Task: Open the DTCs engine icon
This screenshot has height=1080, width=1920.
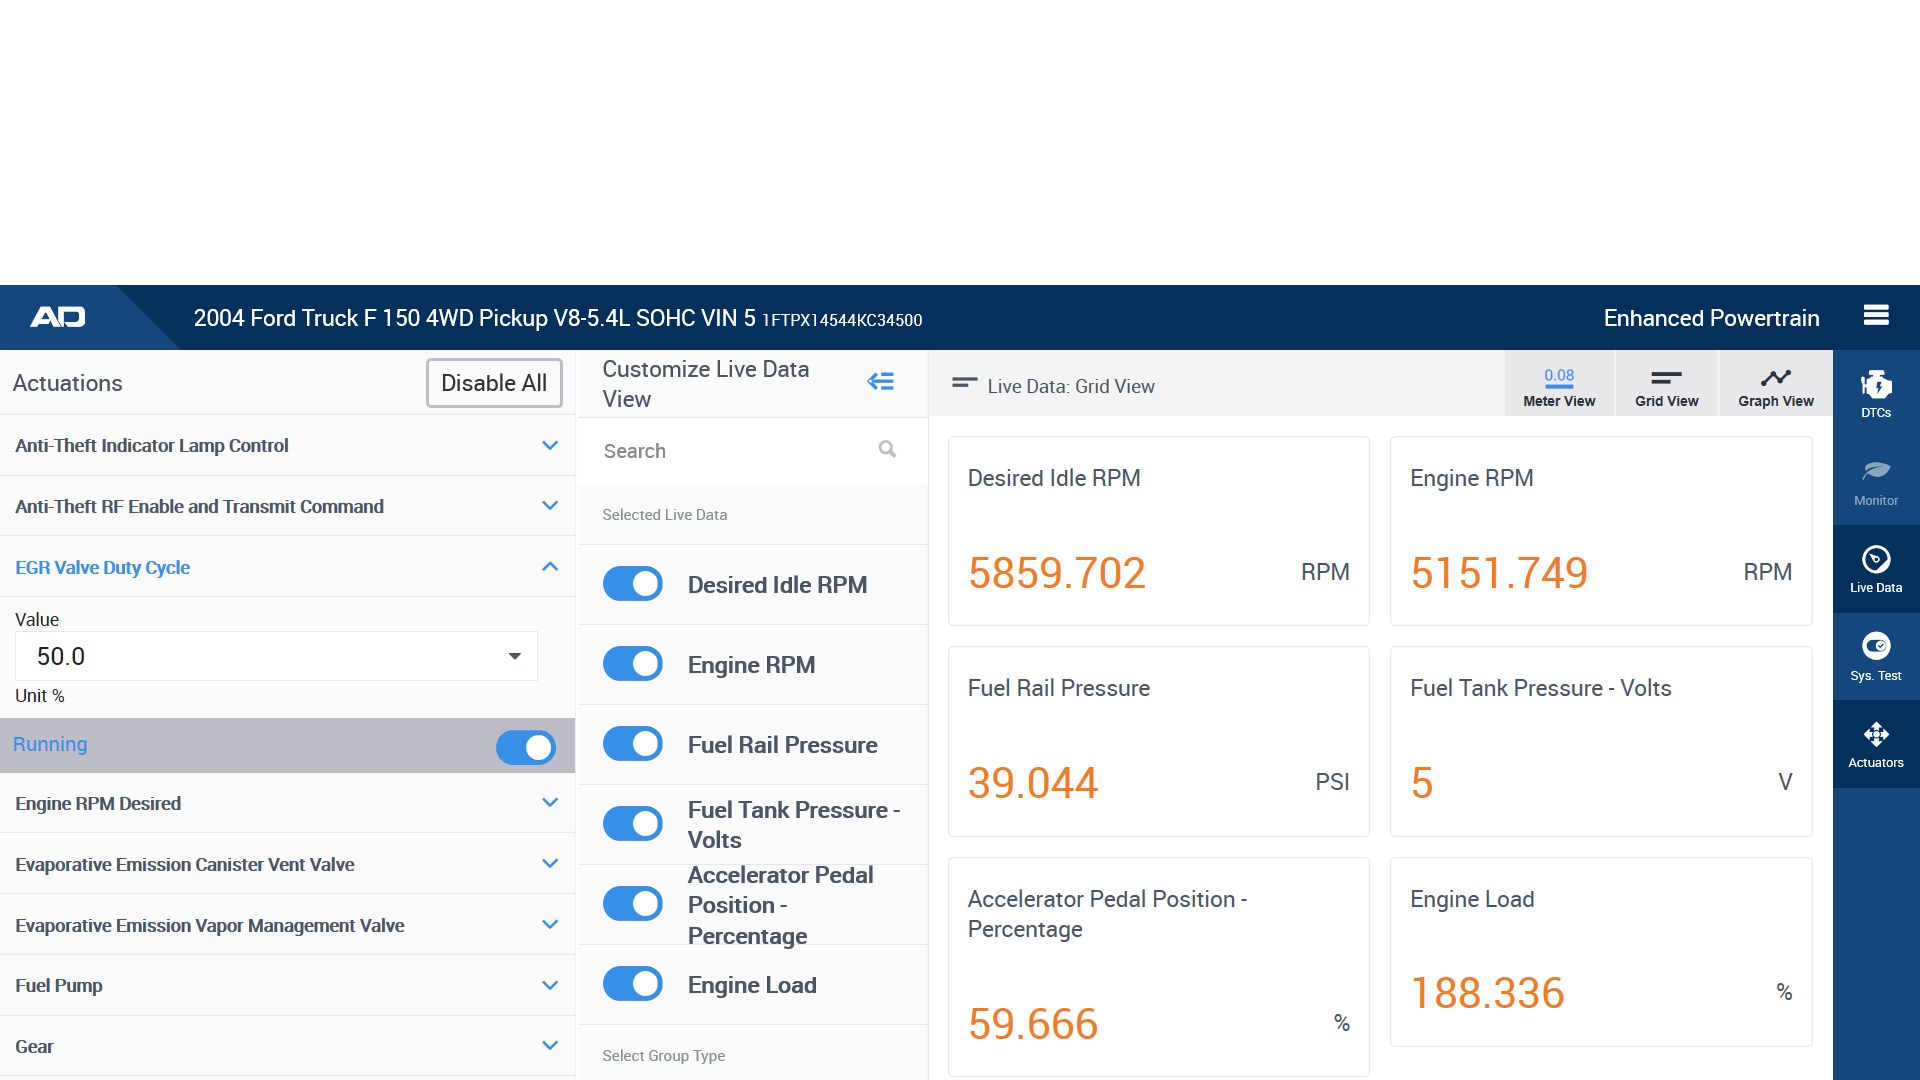Action: (x=1875, y=393)
